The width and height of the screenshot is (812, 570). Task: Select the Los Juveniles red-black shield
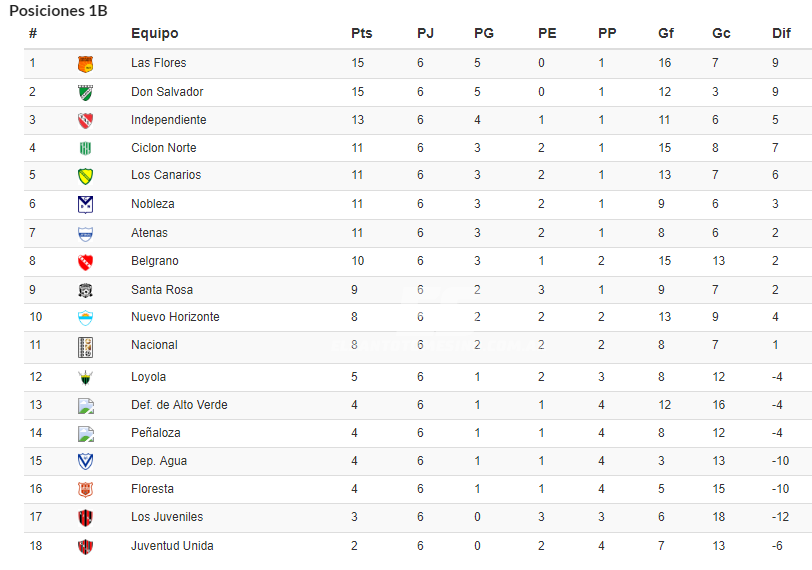click(x=85, y=517)
